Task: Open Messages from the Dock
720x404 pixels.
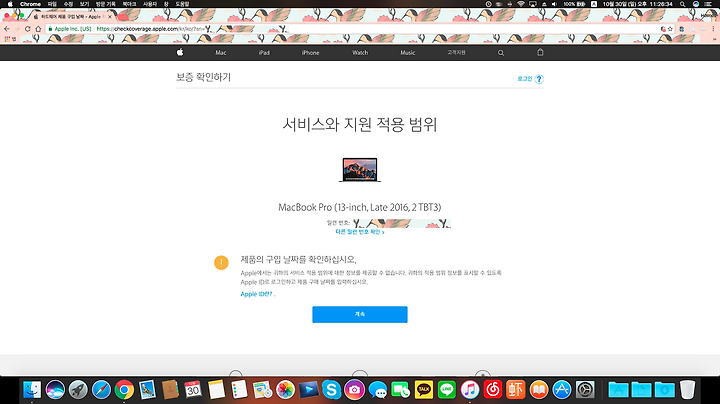Action: 377,390
